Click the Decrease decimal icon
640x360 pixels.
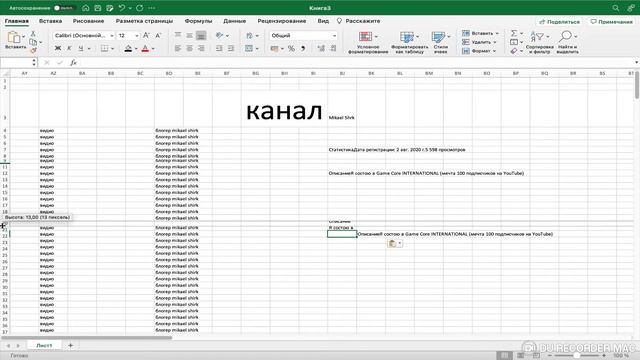click(x=333, y=49)
